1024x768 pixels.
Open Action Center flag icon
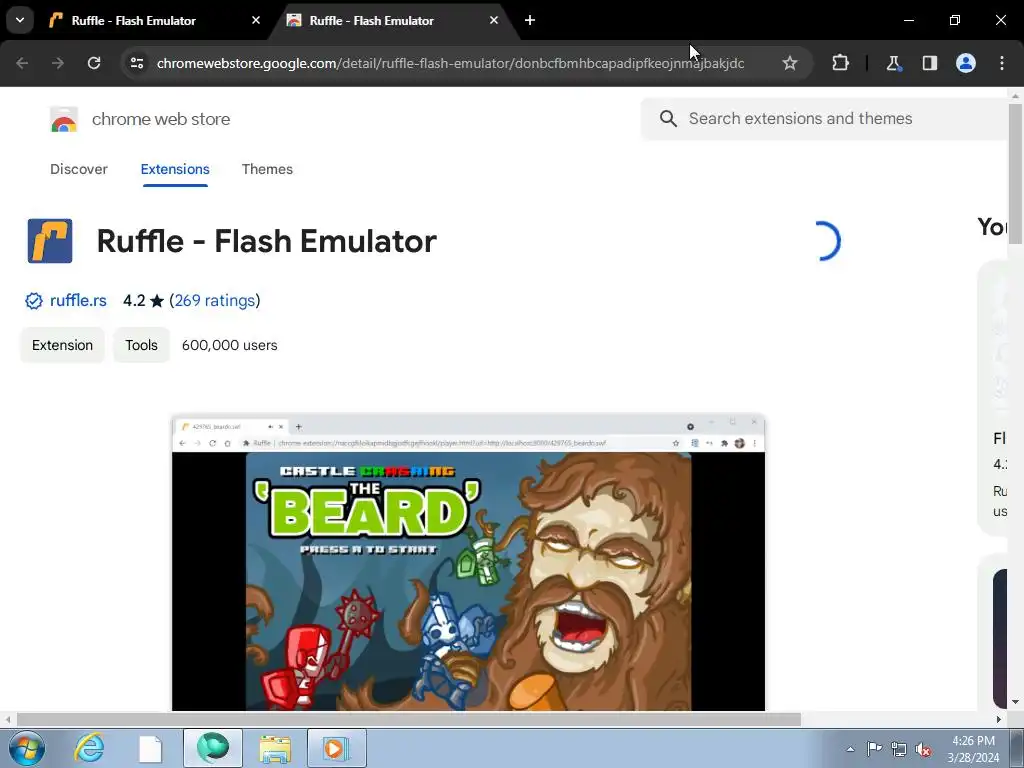(x=874, y=749)
